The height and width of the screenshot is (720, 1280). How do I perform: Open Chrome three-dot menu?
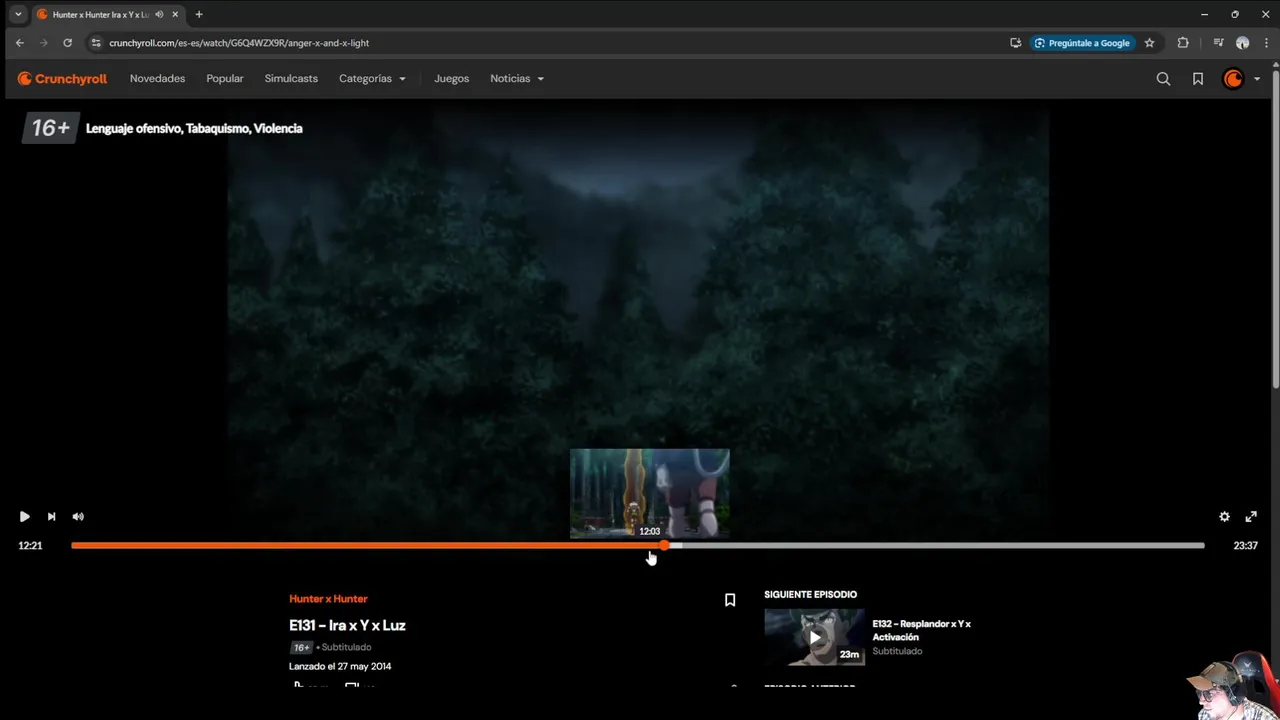(1264, 43)
